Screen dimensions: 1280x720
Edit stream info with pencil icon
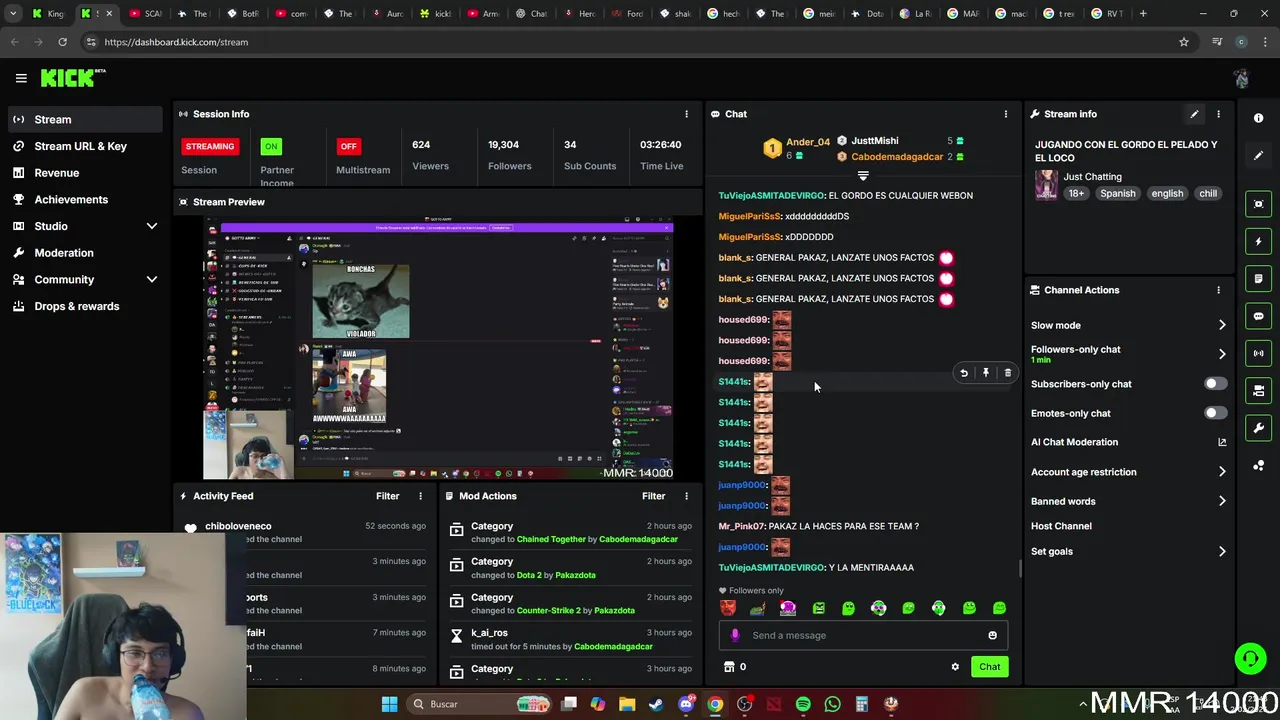[1194, 114]
